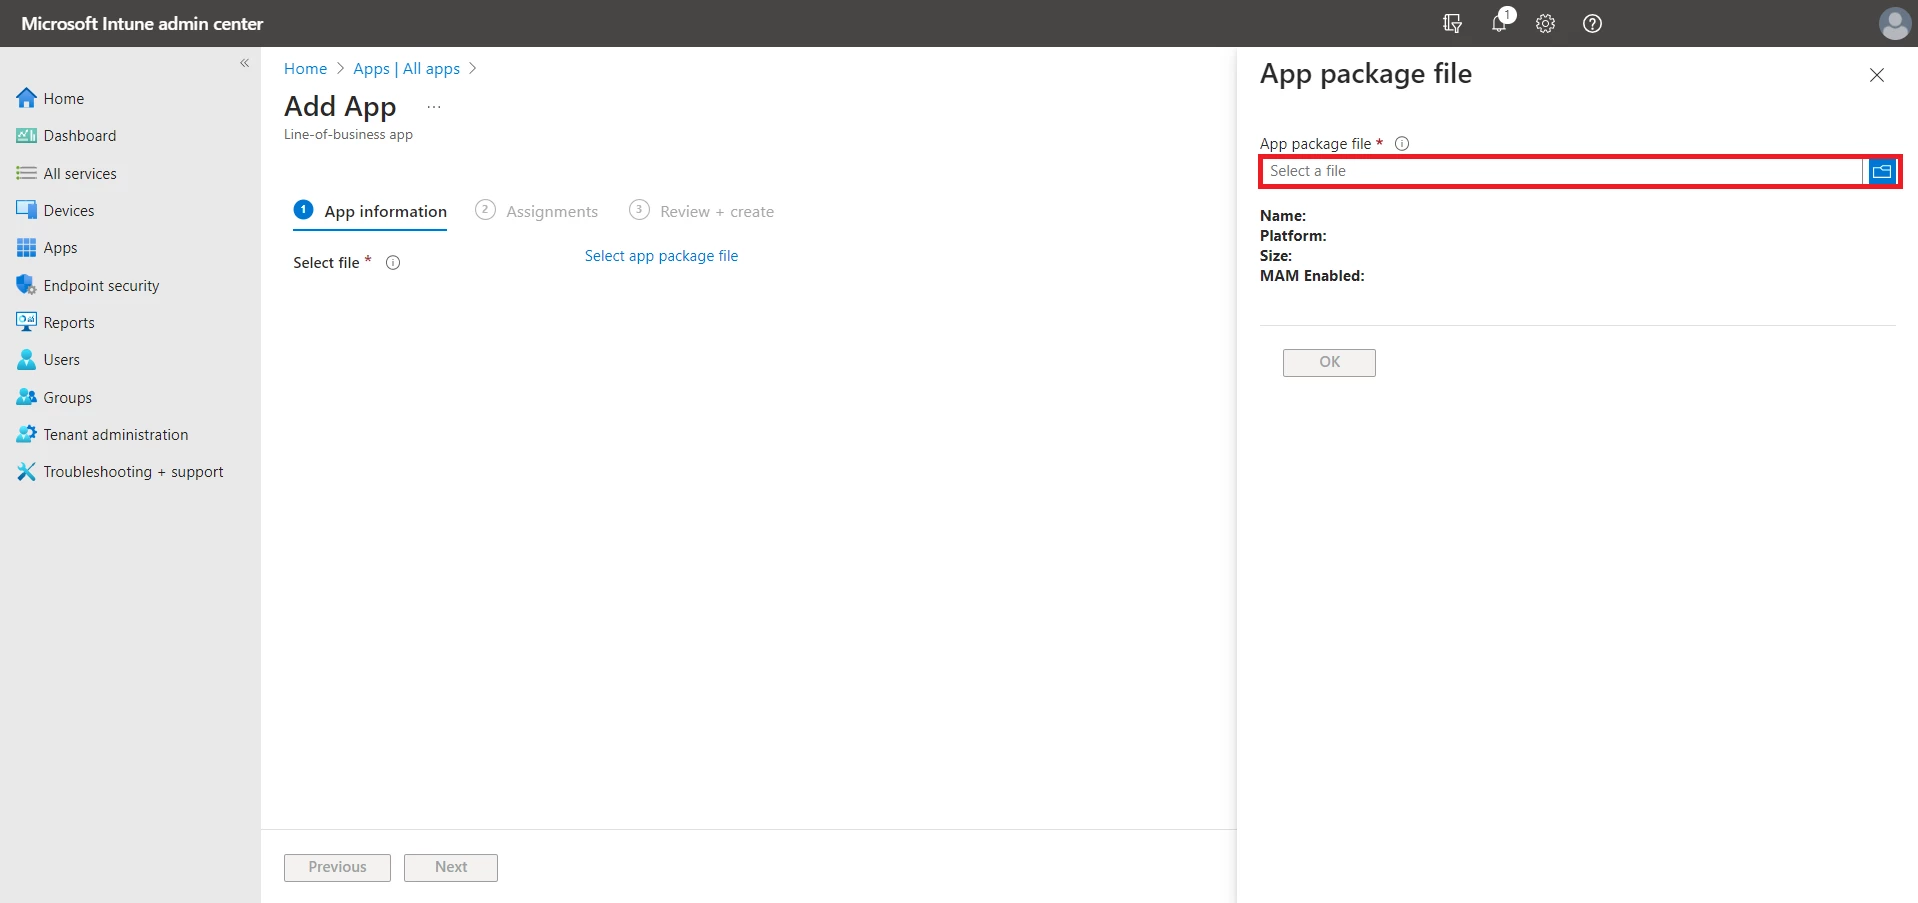
Task: Open the Users person icon
Action: tap(27, 360)
